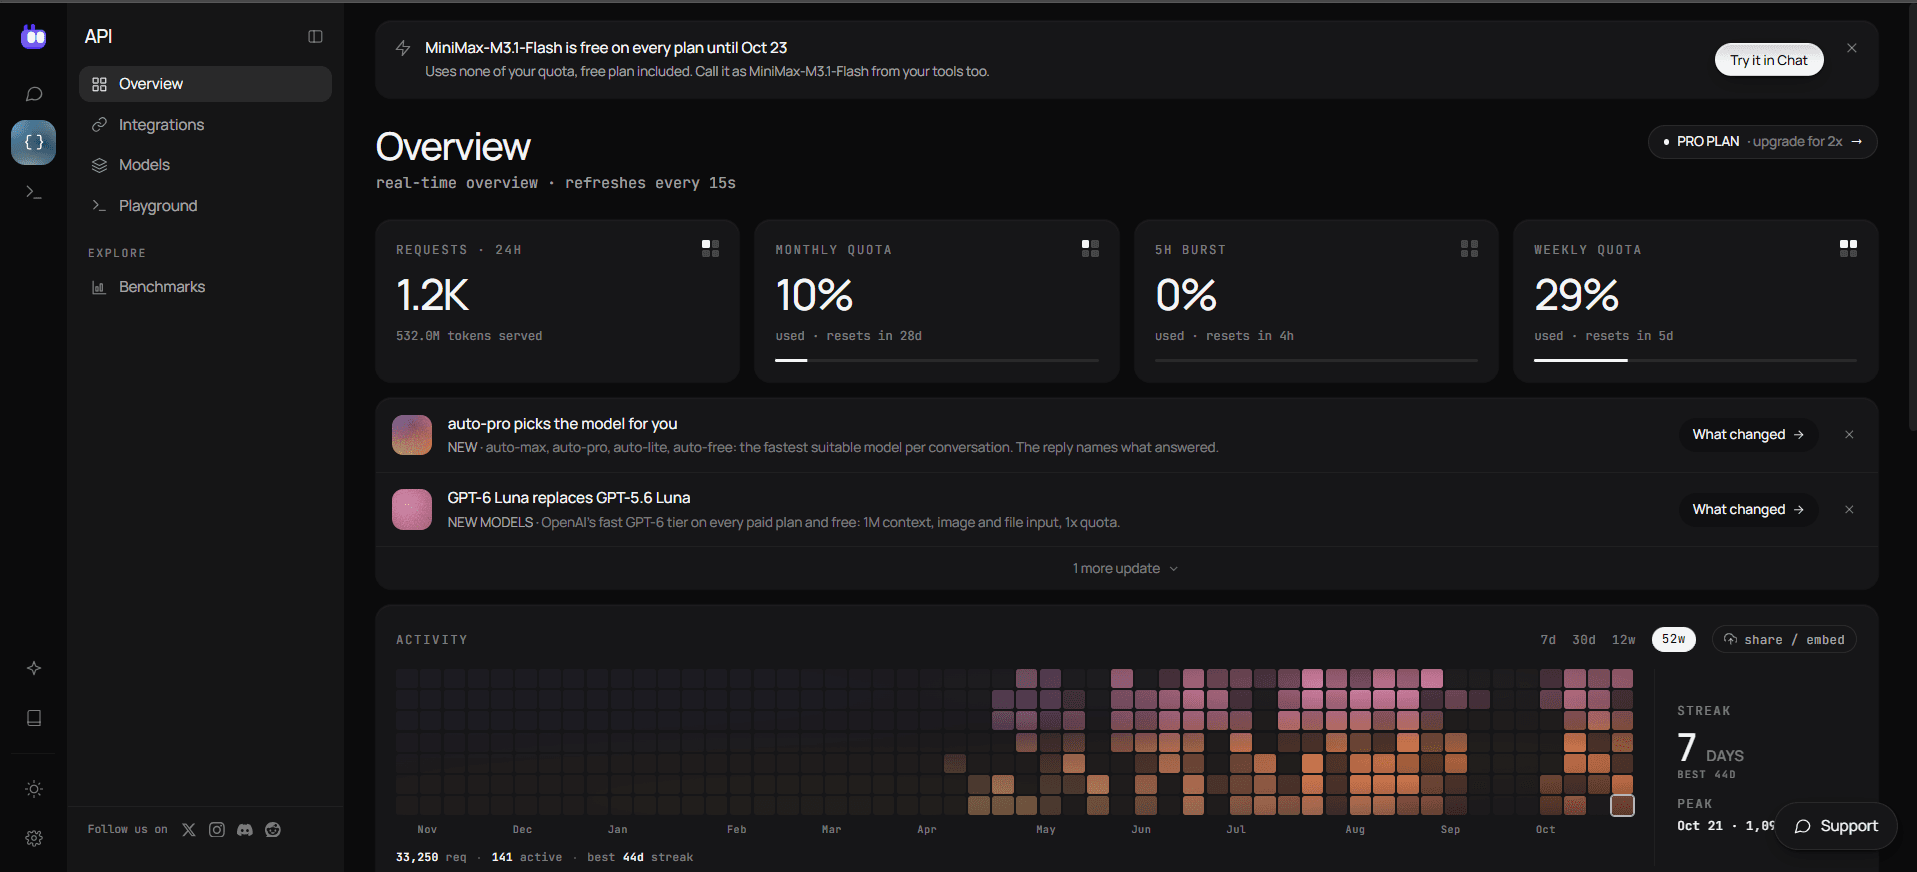Click the grid icon on Monthly Quota card
Screen dimensions: 1917x872
pyautogui.click(x=1090, y=248)
